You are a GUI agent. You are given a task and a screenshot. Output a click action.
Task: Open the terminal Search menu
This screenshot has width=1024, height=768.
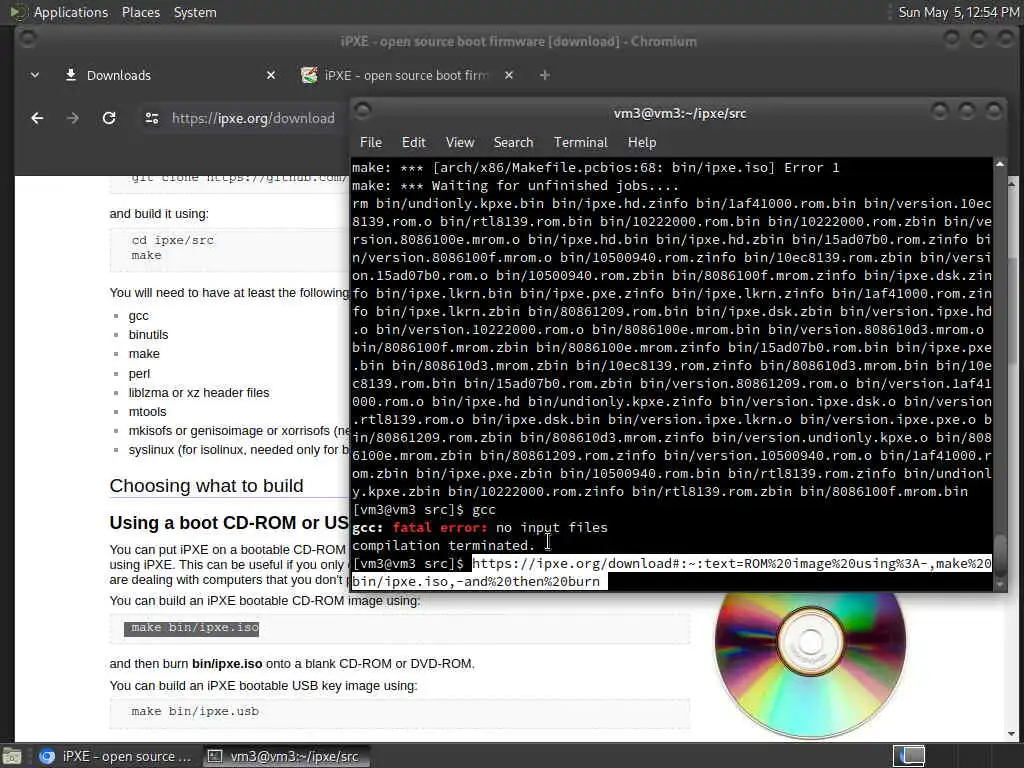pyautogui.click(x=513, y=142)
